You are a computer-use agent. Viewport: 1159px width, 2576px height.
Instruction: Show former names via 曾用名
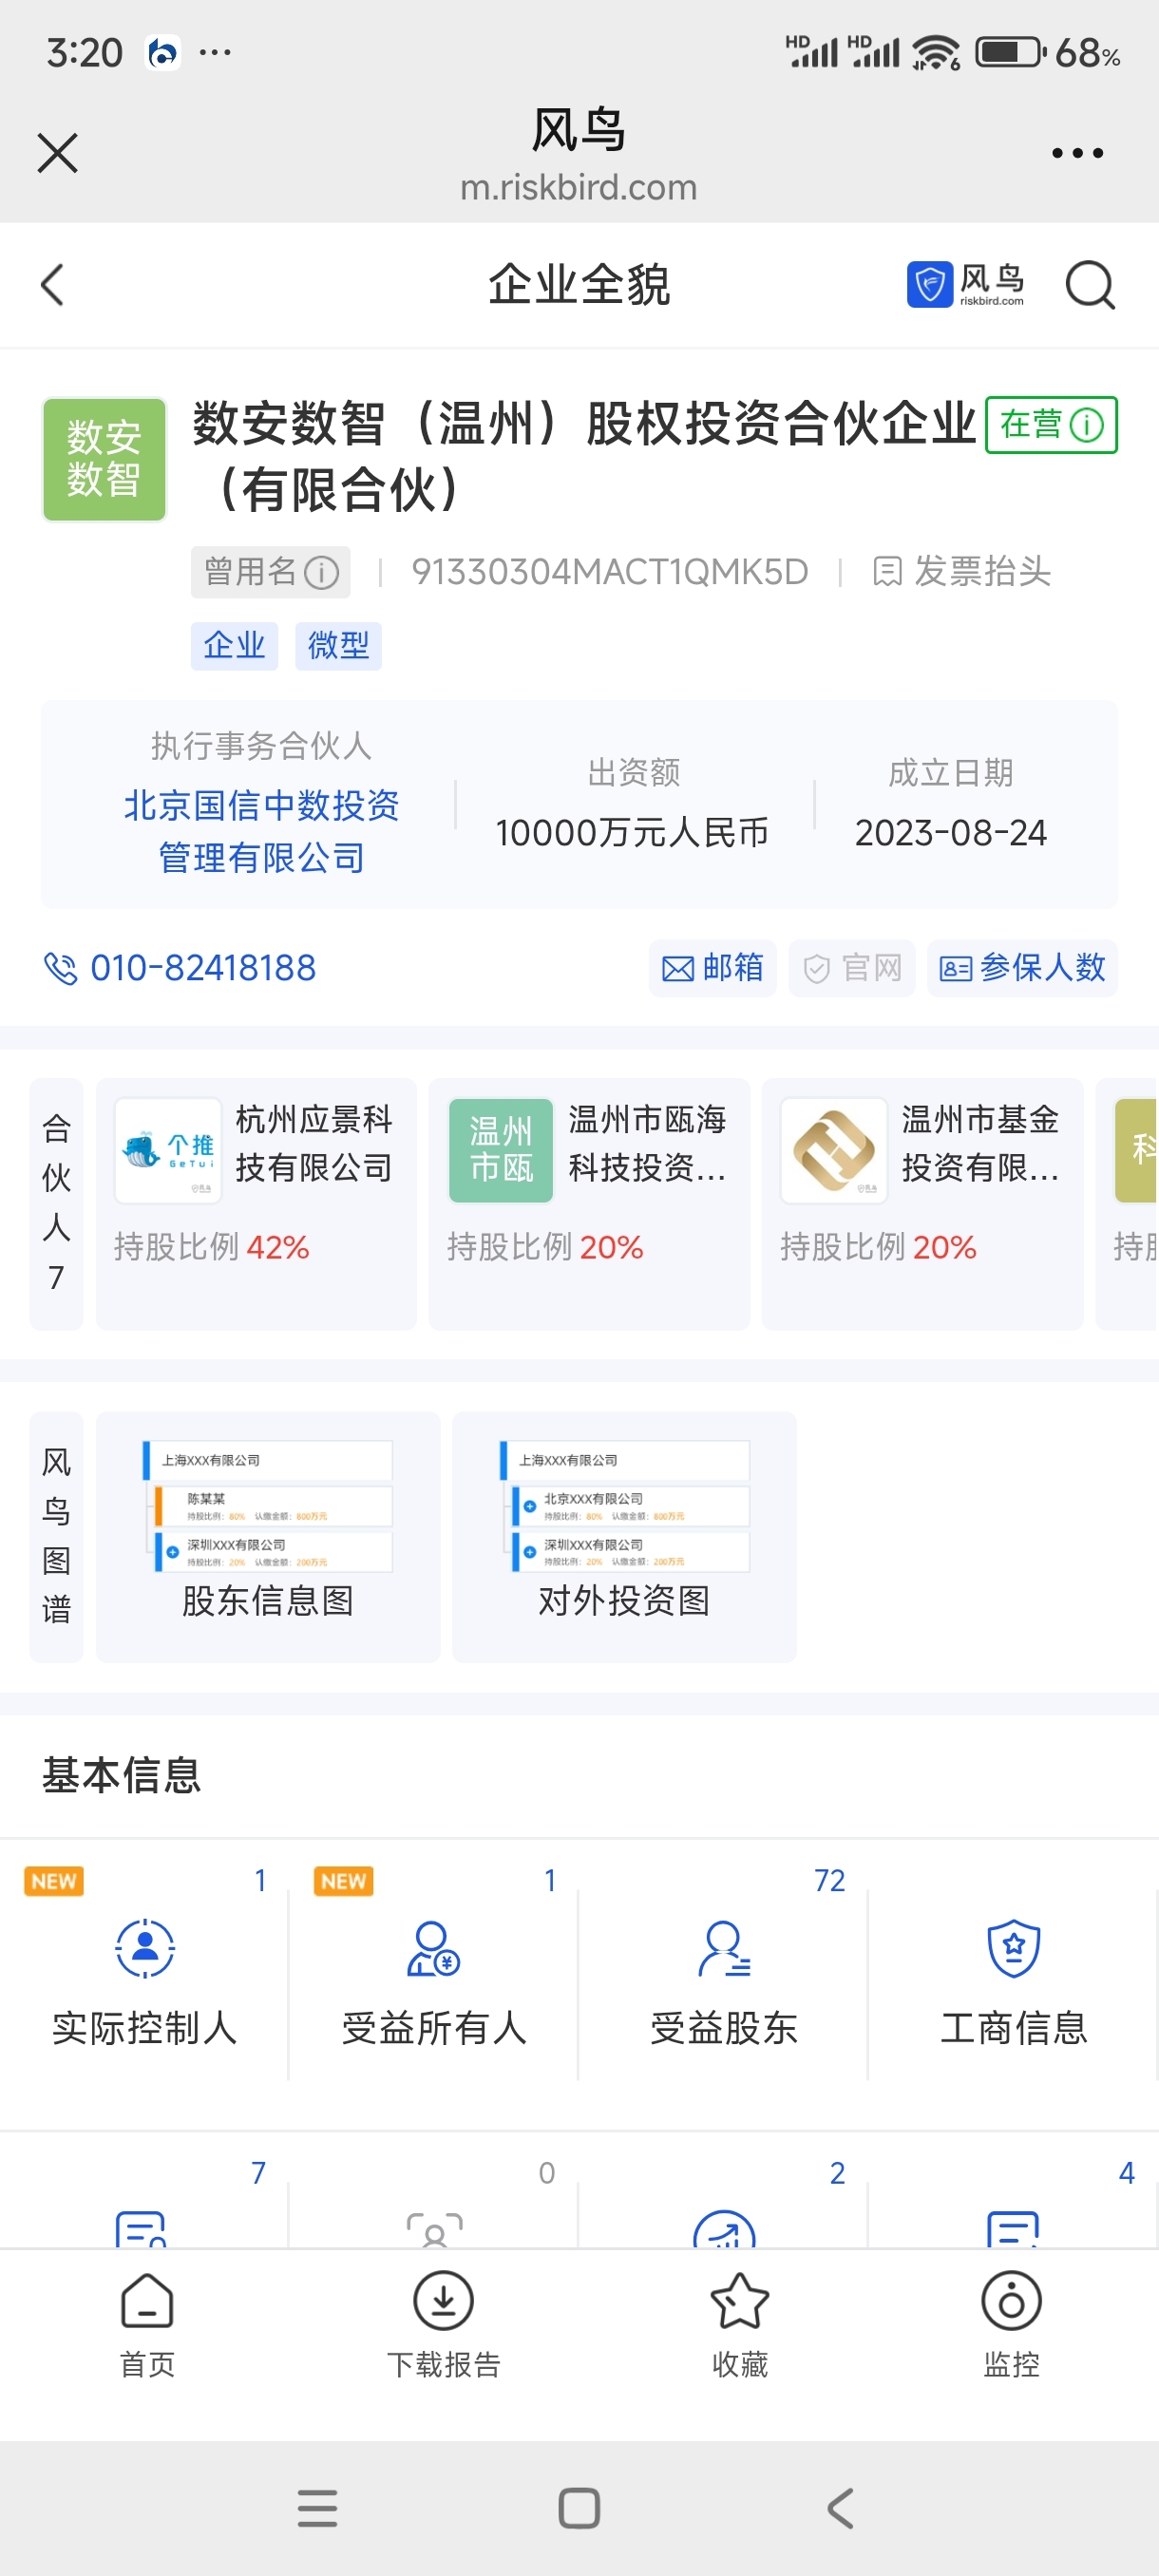click(271, 572)
